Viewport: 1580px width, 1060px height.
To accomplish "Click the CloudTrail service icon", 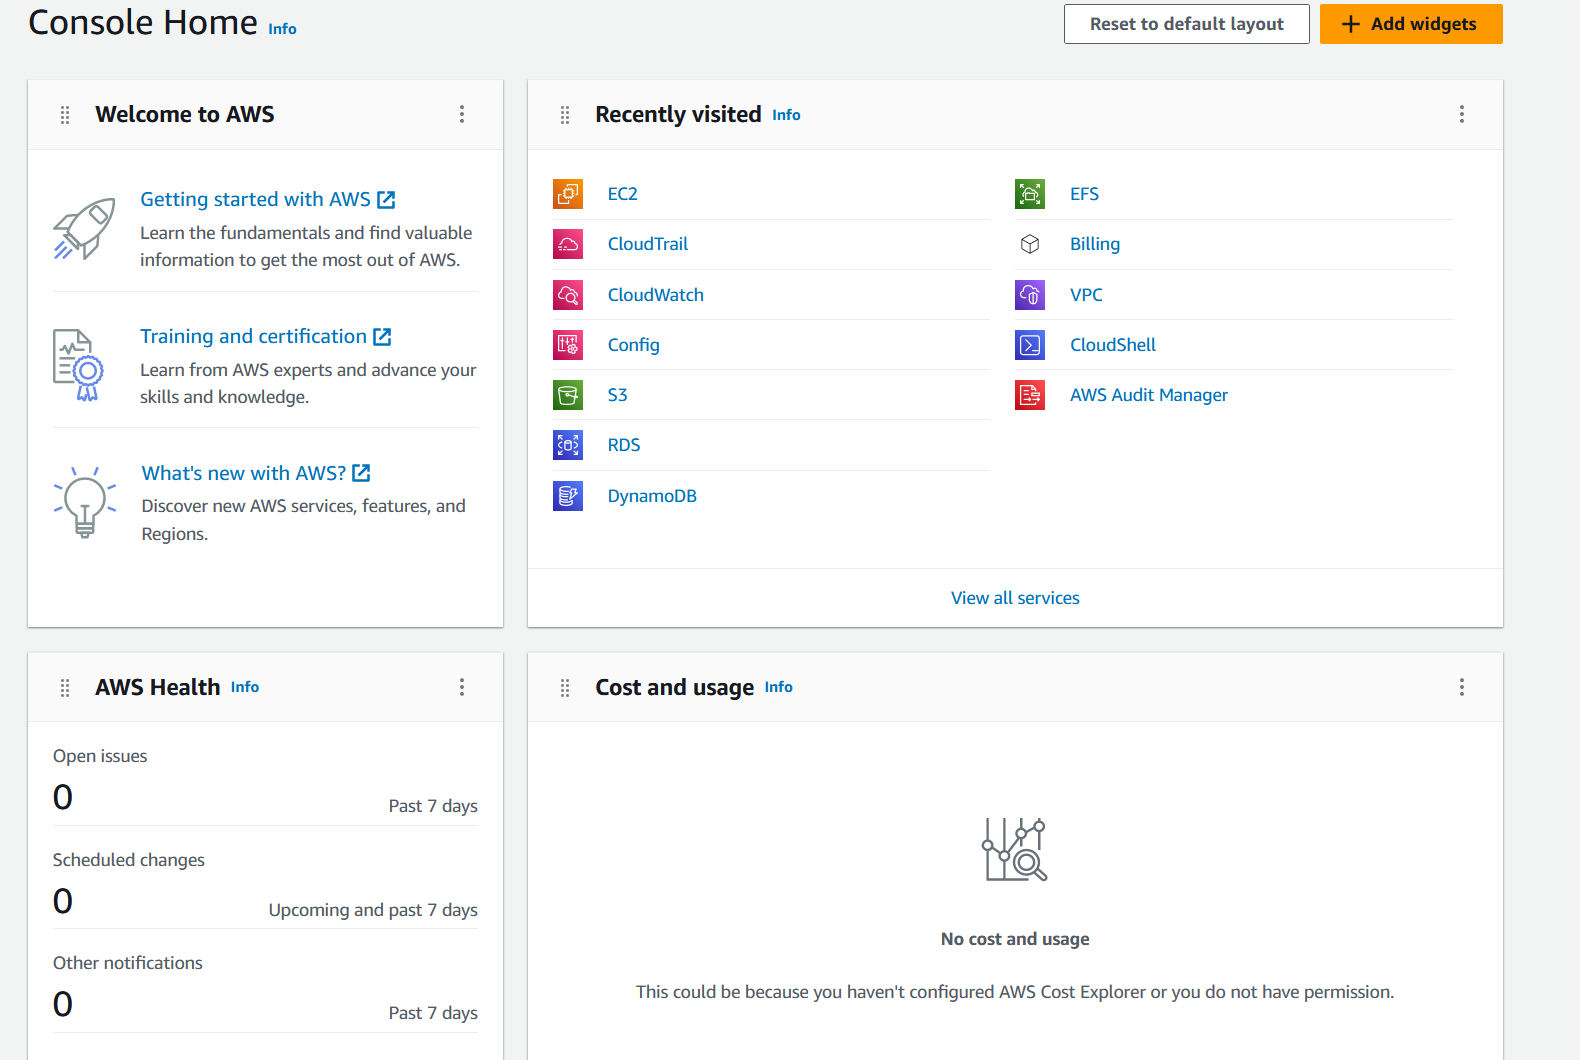I will (x=568, y=244).
